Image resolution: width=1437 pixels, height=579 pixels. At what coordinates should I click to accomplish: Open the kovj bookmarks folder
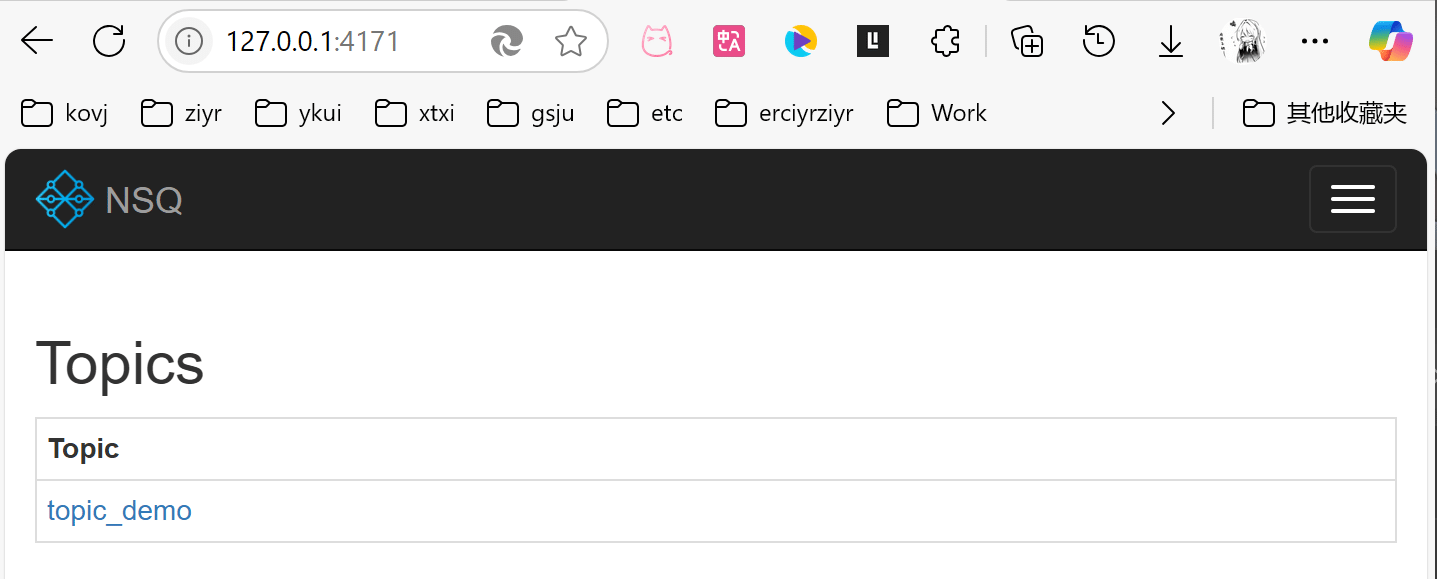click(x=65, y=114)
